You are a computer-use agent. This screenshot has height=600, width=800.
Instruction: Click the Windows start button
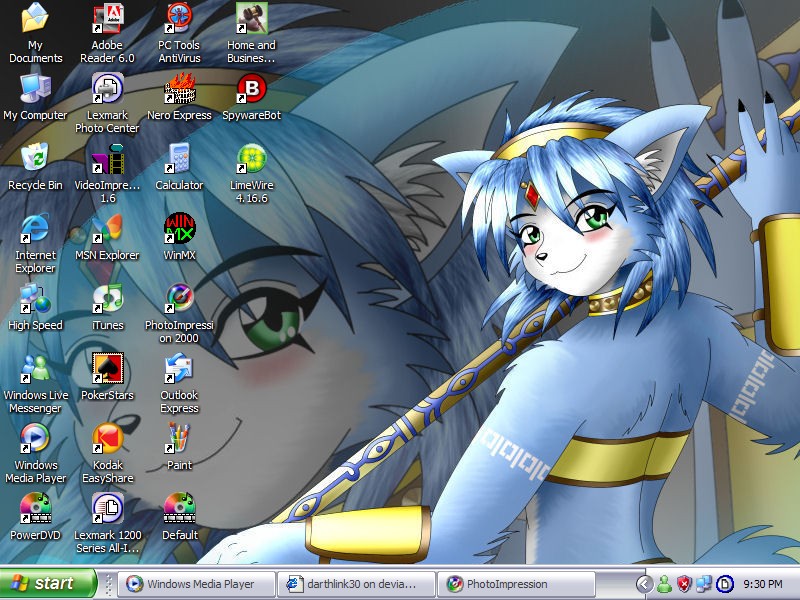coord(47,583)
